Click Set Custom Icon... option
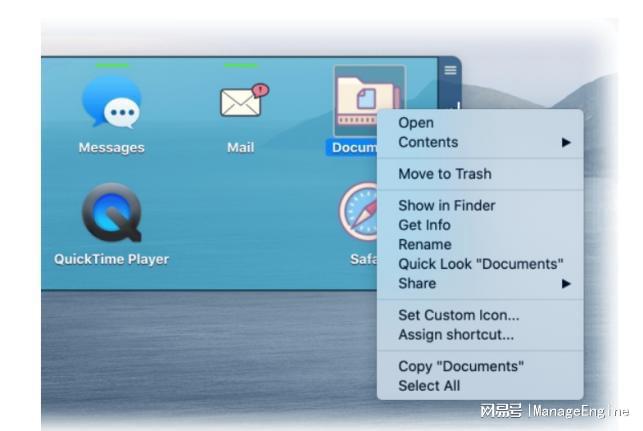This screenshot has height=431, width=643. (458, 316)
